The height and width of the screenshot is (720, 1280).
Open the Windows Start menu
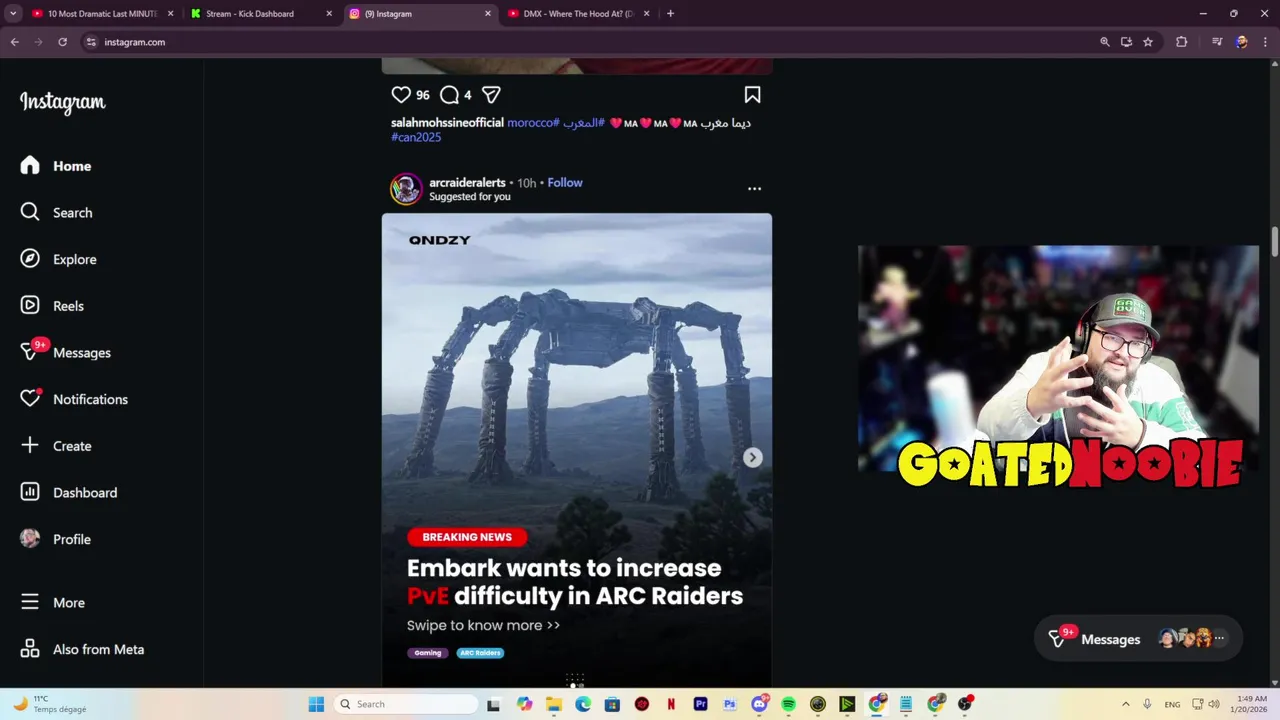tap(316, 704)
